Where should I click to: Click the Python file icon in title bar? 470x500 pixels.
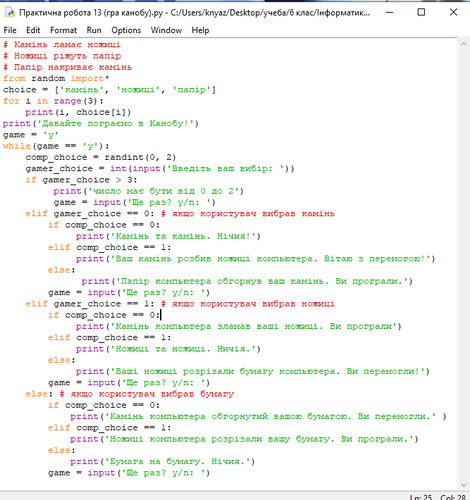pyautogui.click(x=10, y=12)
